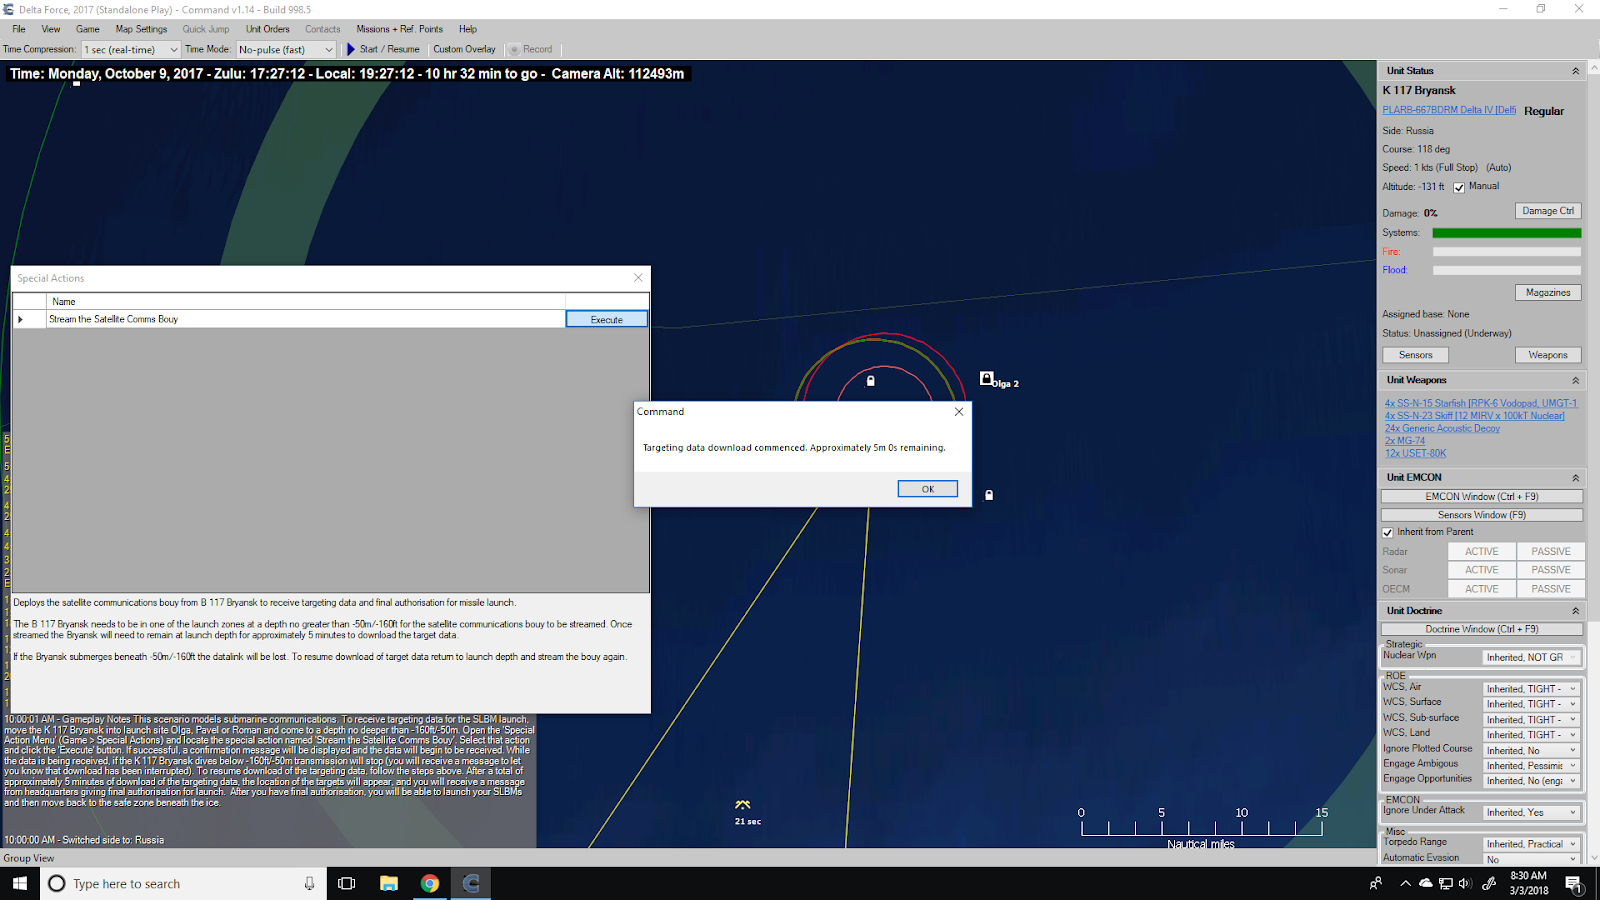Set Sonar to ACTIVE
Viewport: 1600px width, 900px height.
pos(1482,570)
